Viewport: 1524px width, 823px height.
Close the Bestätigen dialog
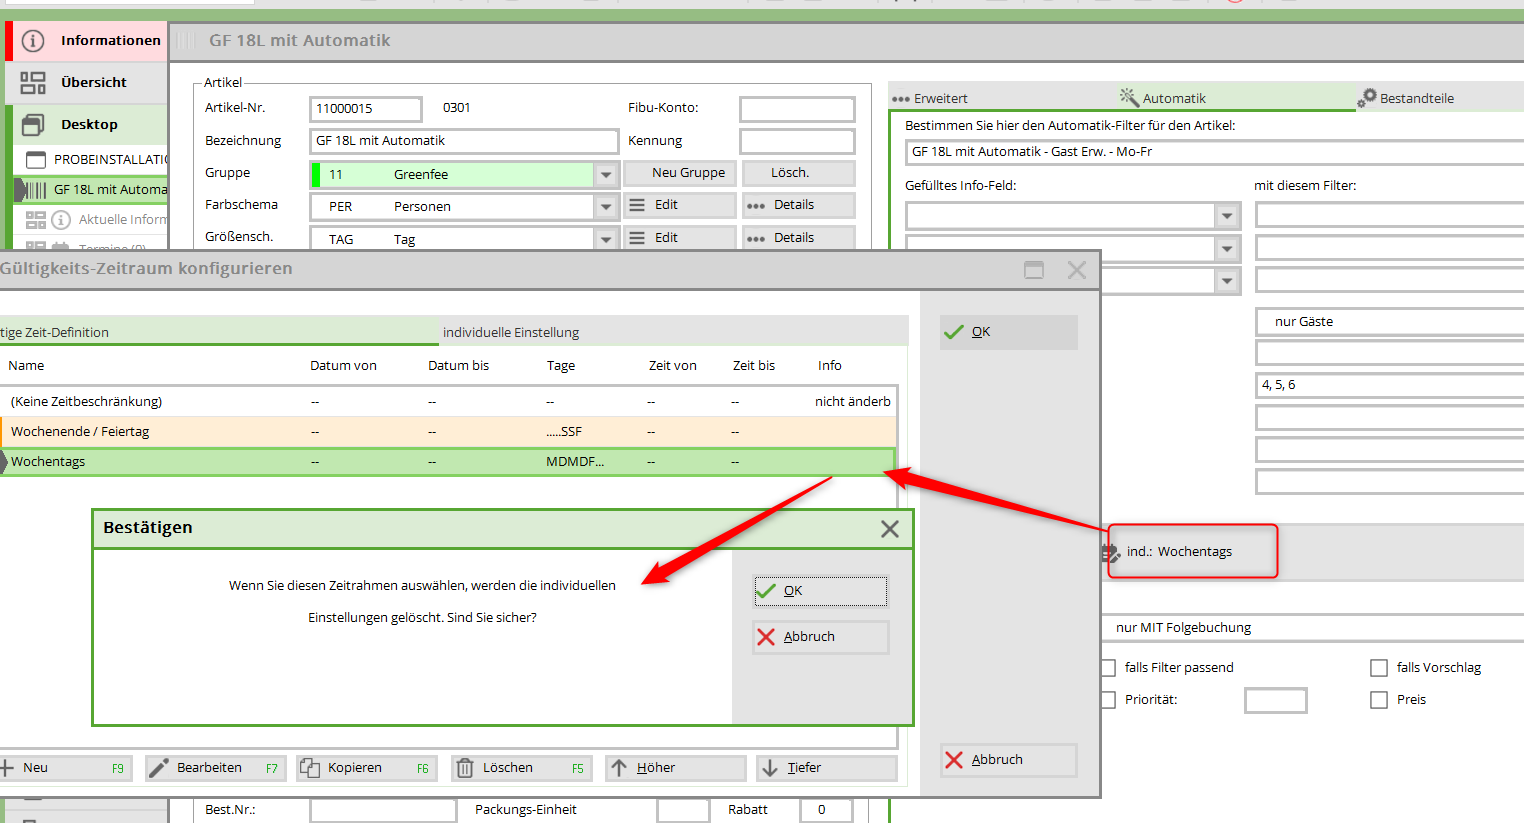click(x=890, y=529)
